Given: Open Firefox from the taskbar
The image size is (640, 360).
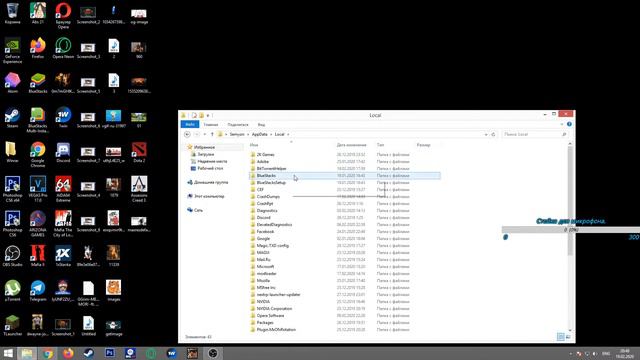Looking at the screenshot, I should (x=68, y=353).
